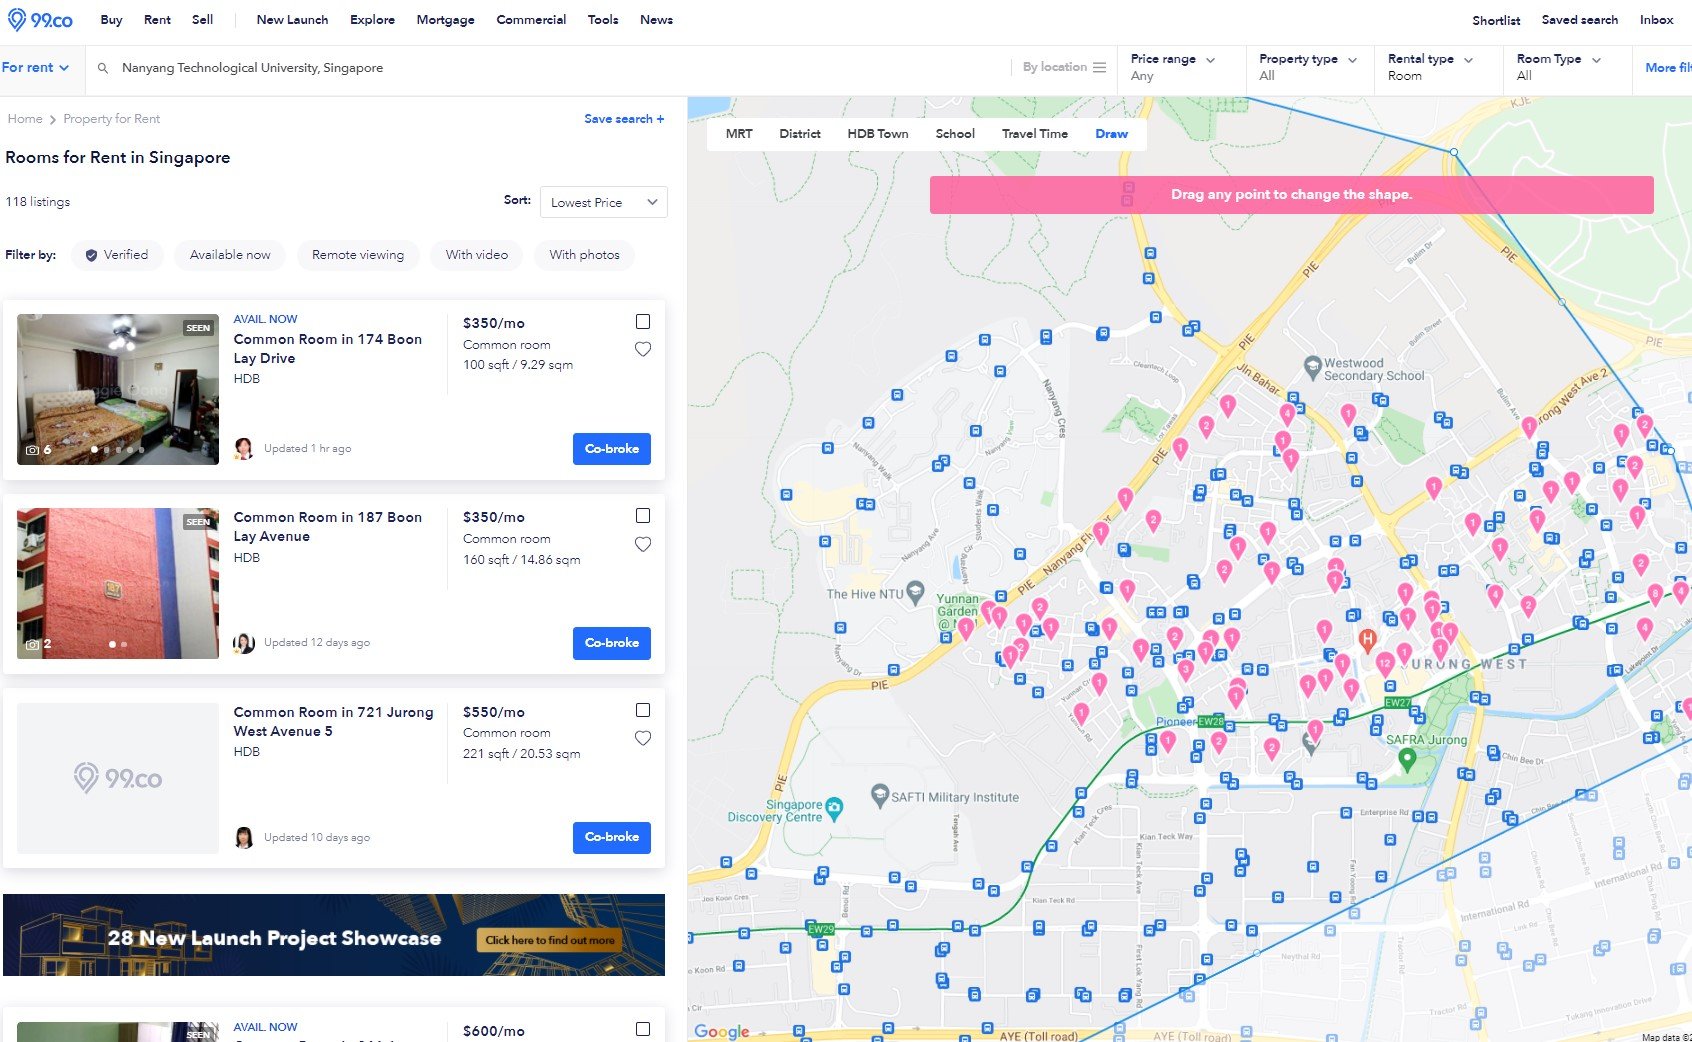Open the Price range dropdown

(1181, 67)
